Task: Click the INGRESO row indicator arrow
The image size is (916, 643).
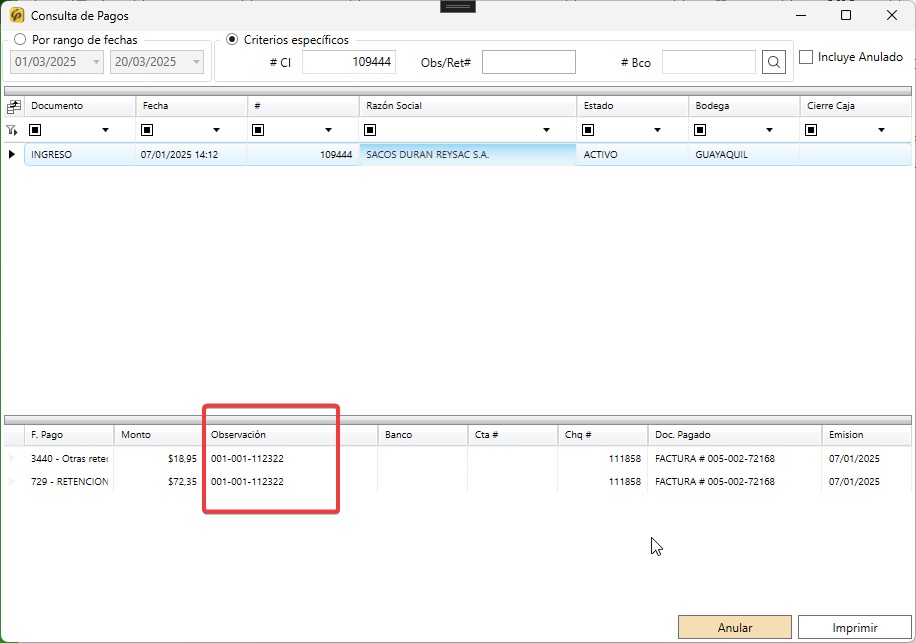Action: (x=12, y=154)
